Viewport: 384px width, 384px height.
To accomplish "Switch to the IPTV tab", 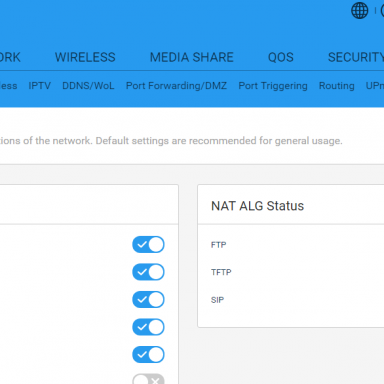I will pos(39,86).
